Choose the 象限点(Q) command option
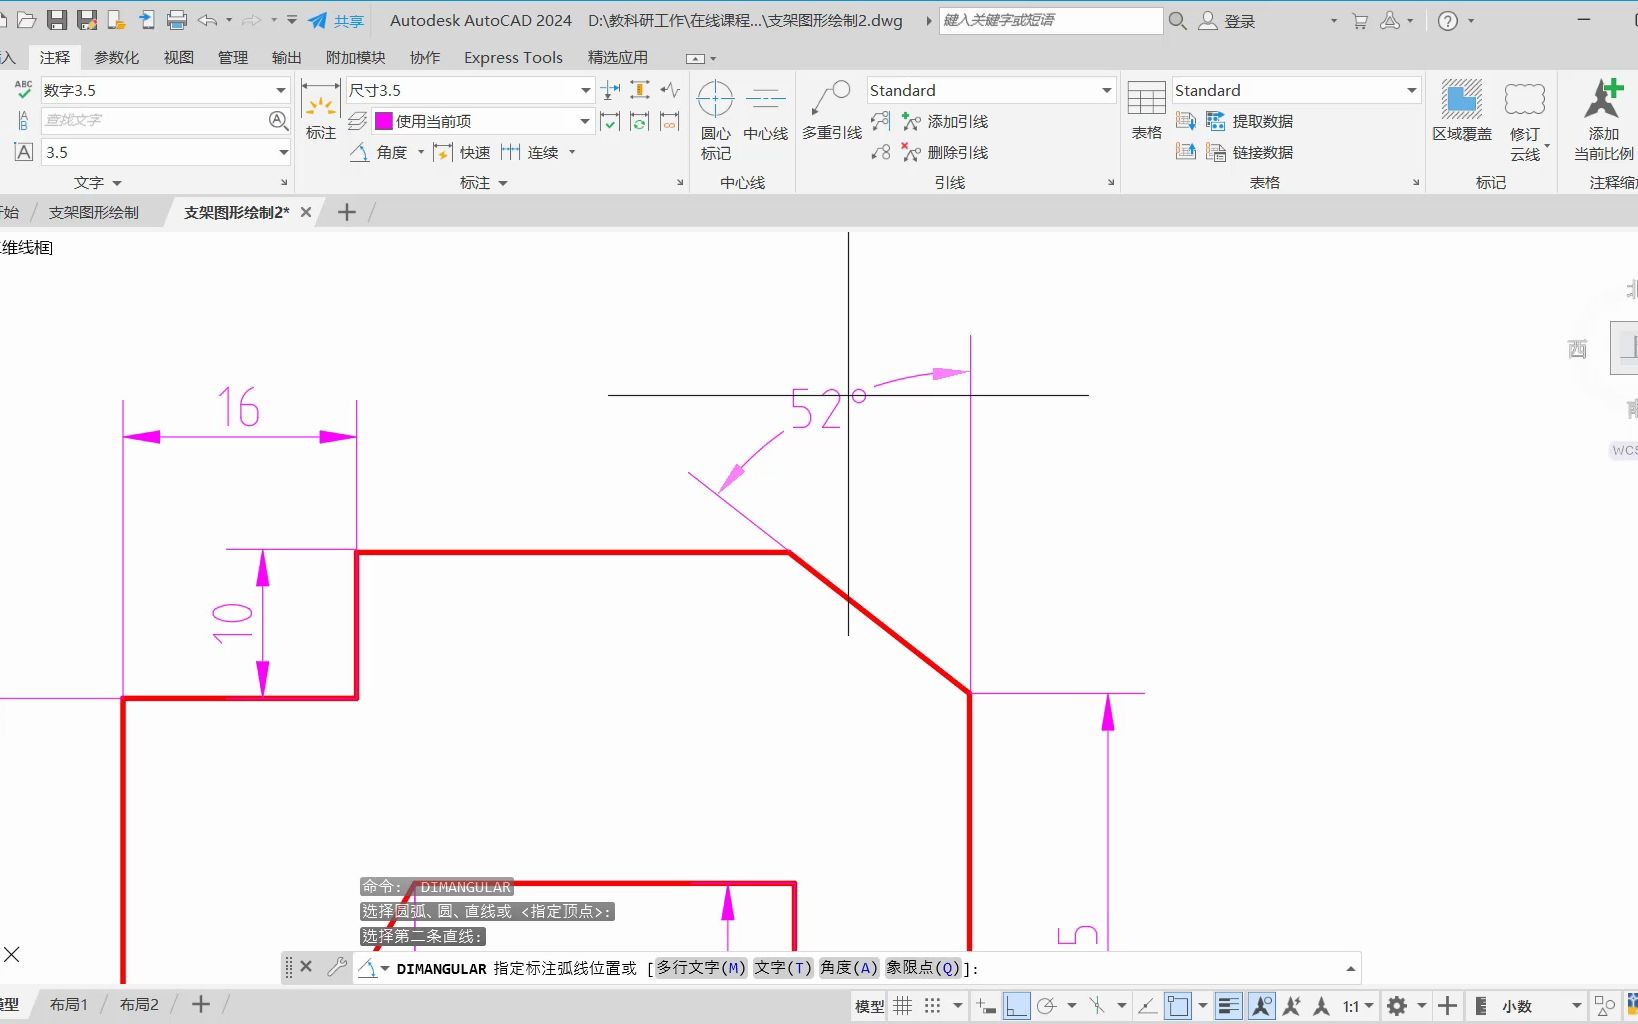The image size is (1638, 1024). 923,968
